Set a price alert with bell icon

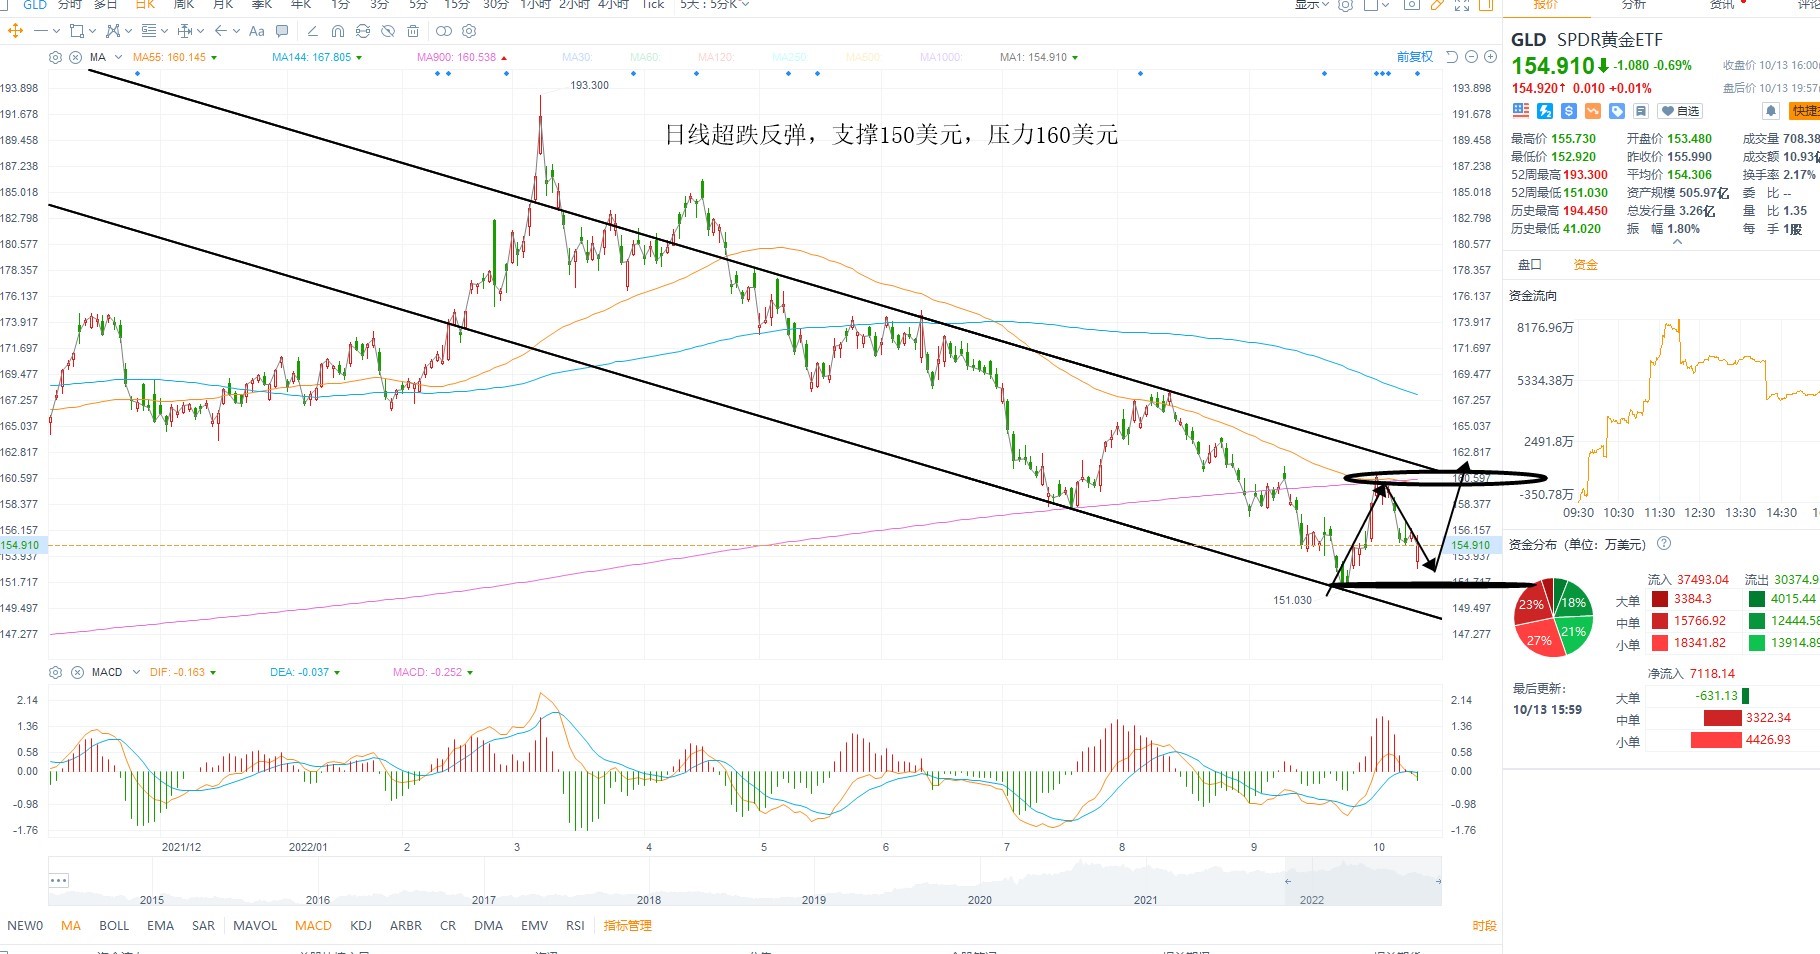tap(1771, 111)
